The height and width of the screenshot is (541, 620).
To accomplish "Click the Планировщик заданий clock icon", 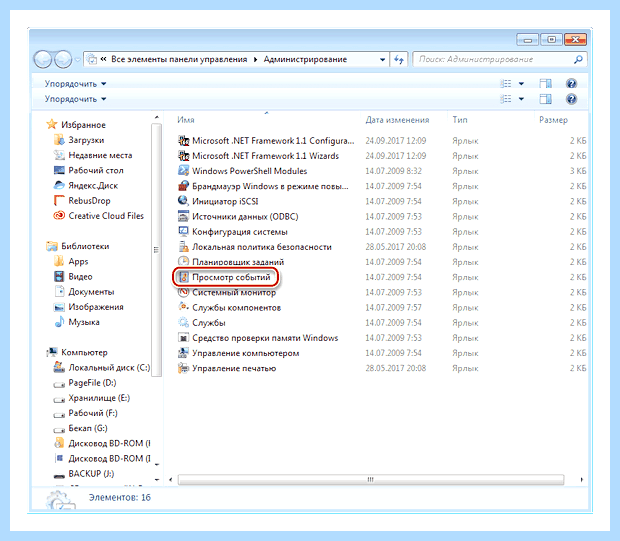I will 183,261.
